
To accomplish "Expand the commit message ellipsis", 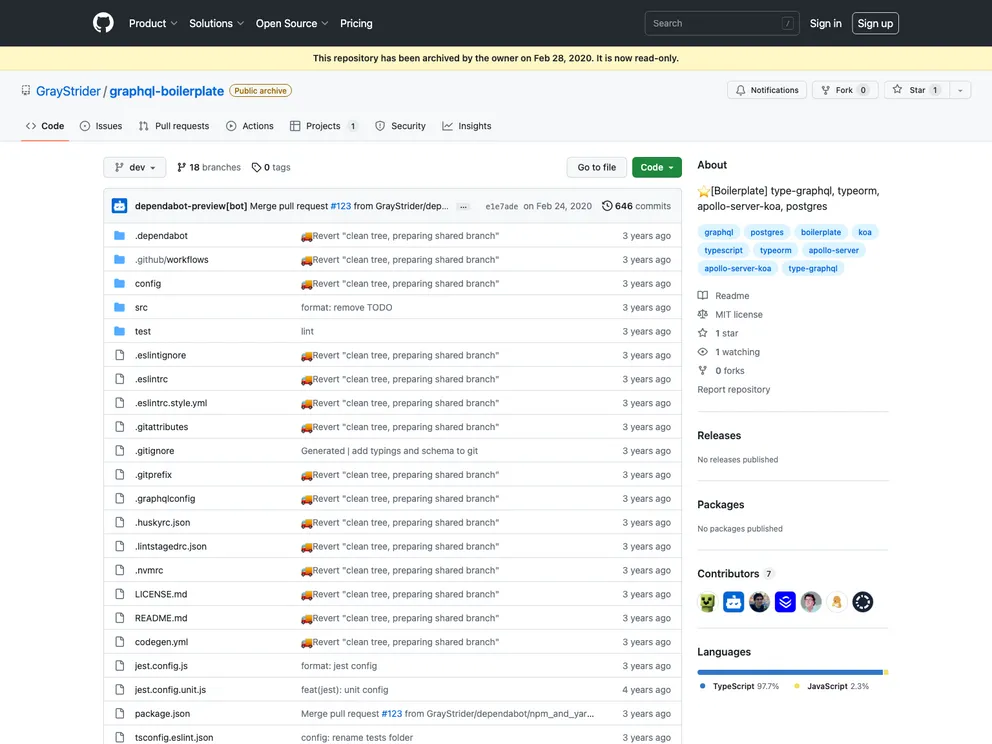I will point(463,206).
